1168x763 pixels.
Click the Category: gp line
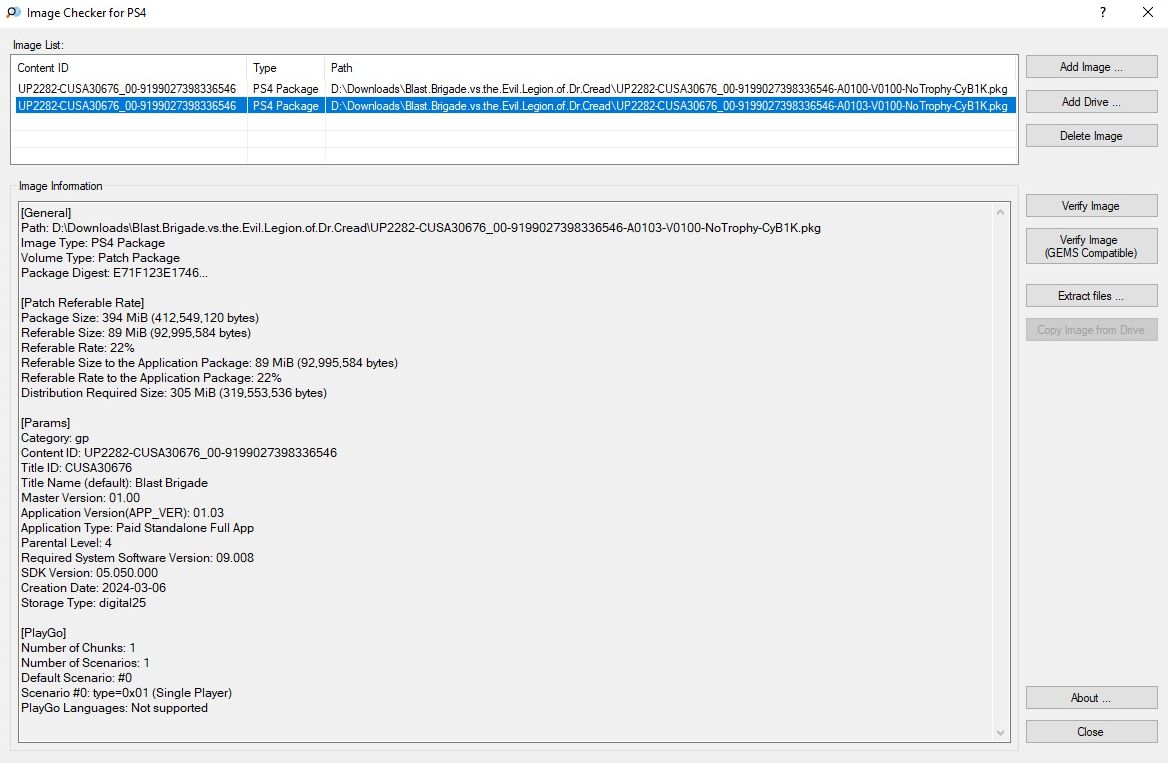pos(55,438)
